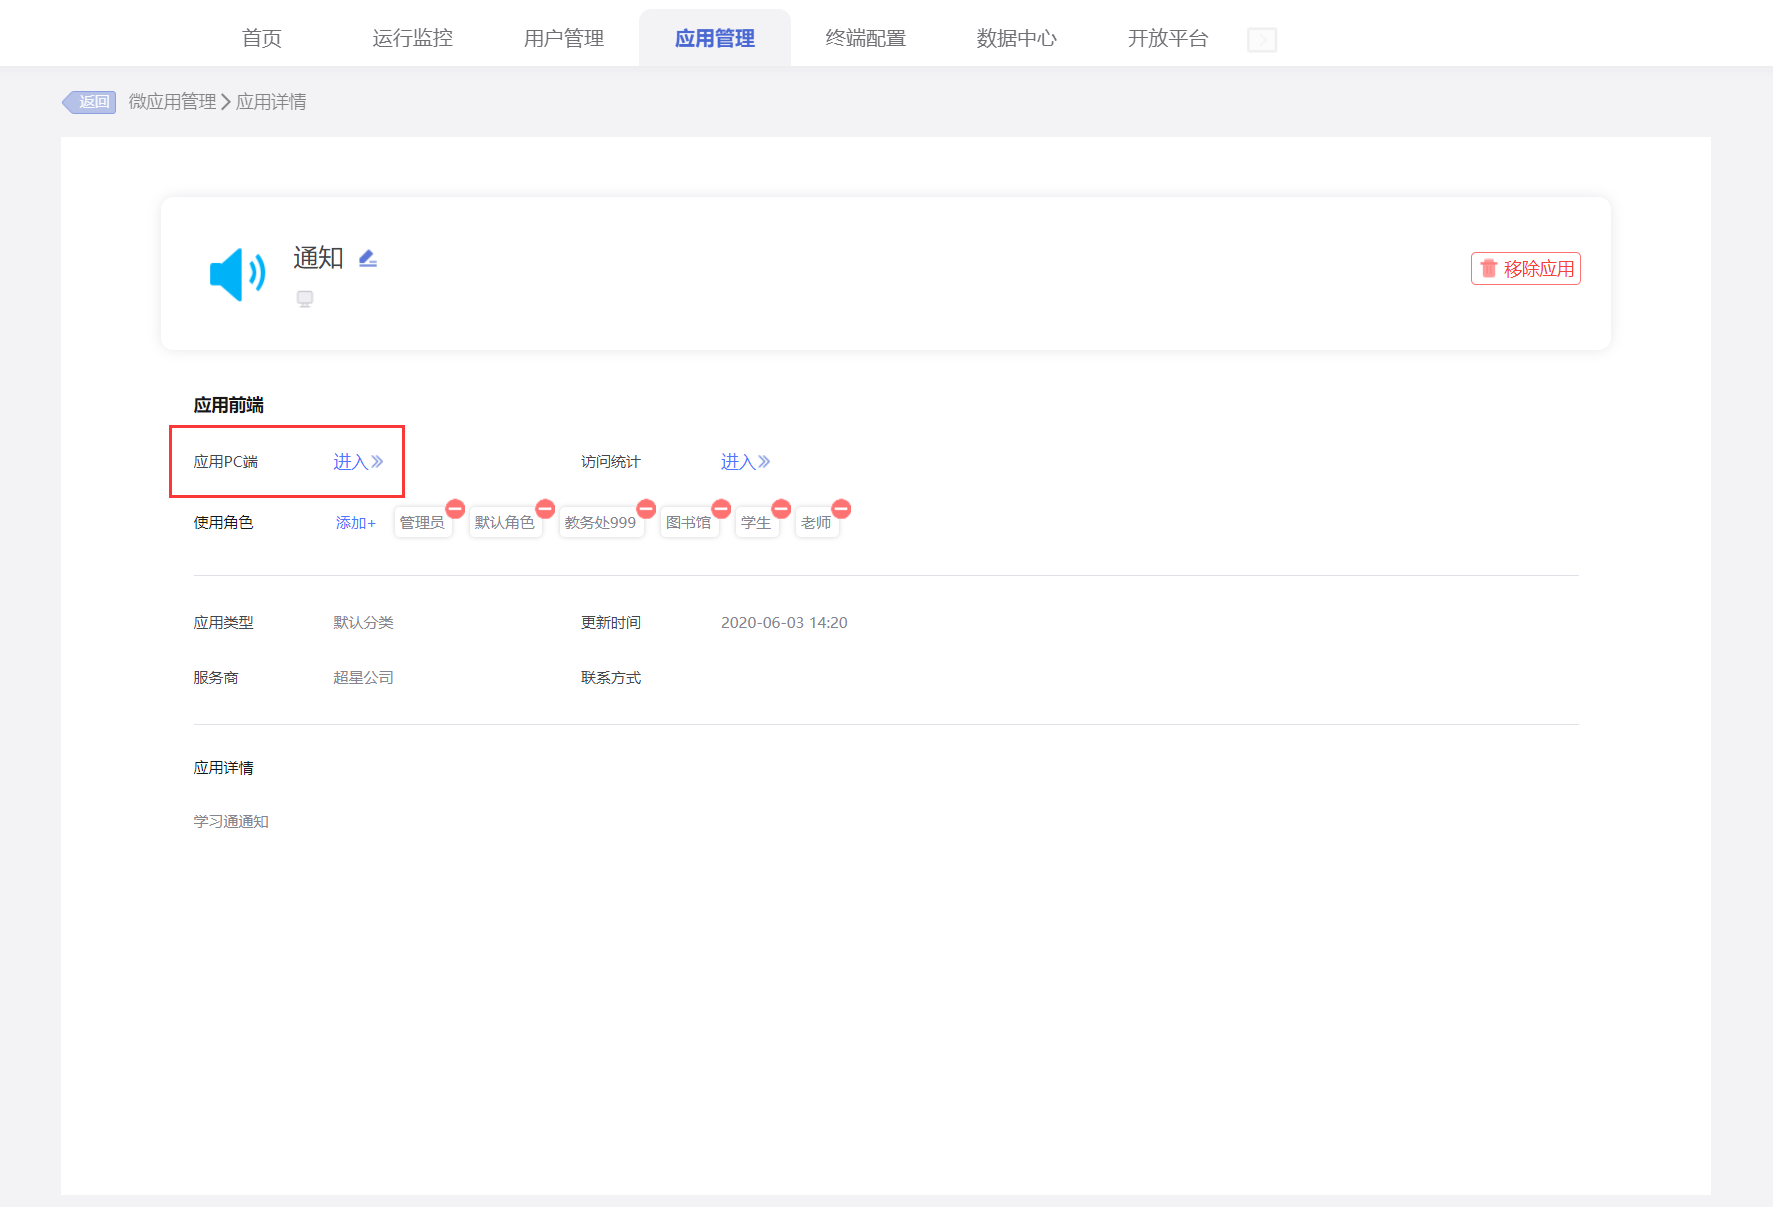Click the 访问统计 label

611,462
